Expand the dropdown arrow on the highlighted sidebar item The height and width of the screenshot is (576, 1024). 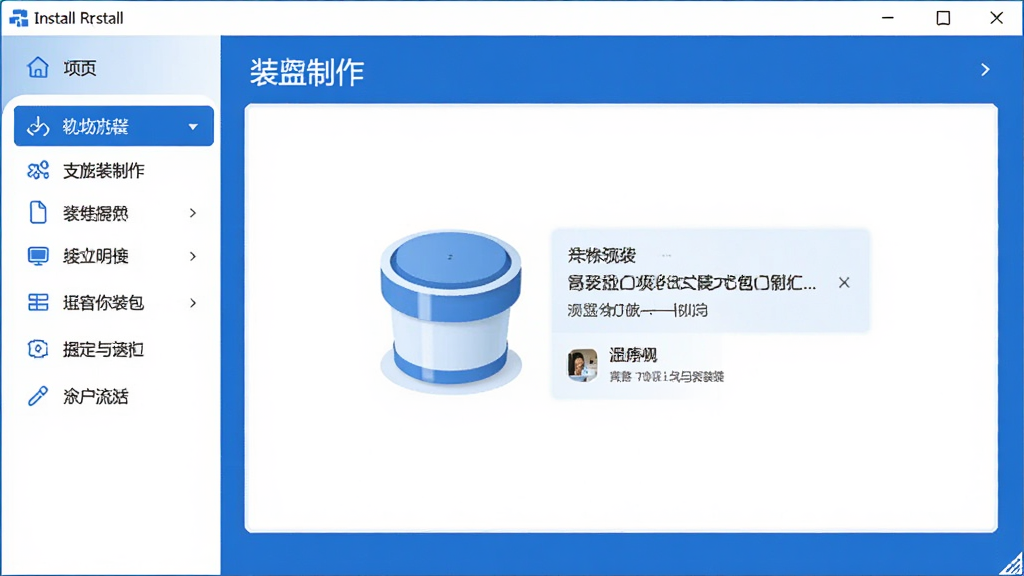tap(193, 127)
